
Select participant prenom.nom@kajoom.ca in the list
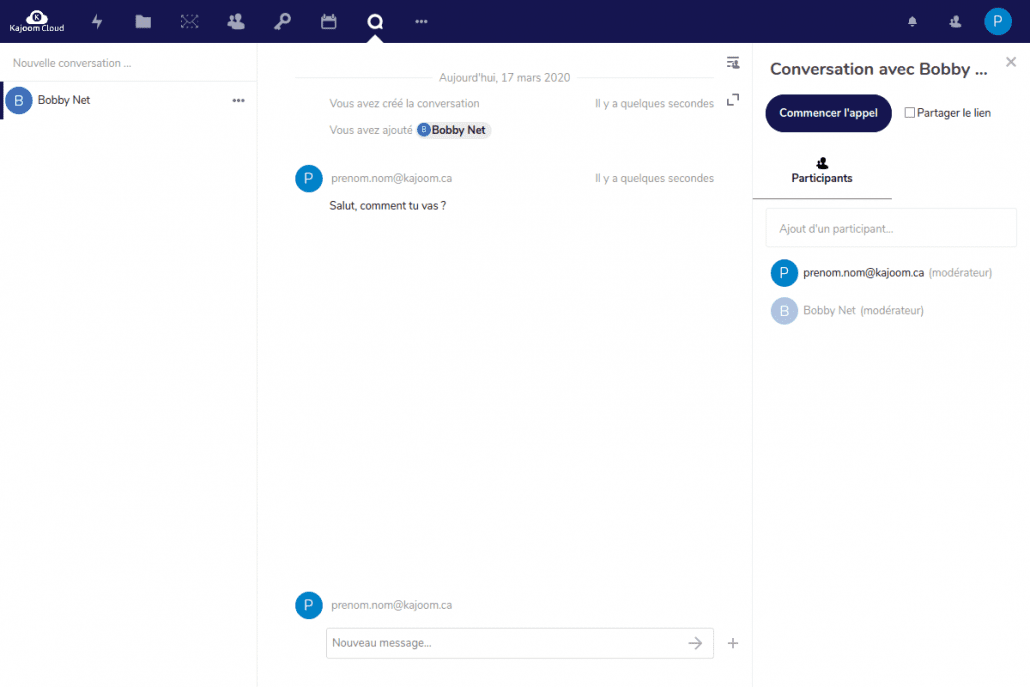click(891, 273)
